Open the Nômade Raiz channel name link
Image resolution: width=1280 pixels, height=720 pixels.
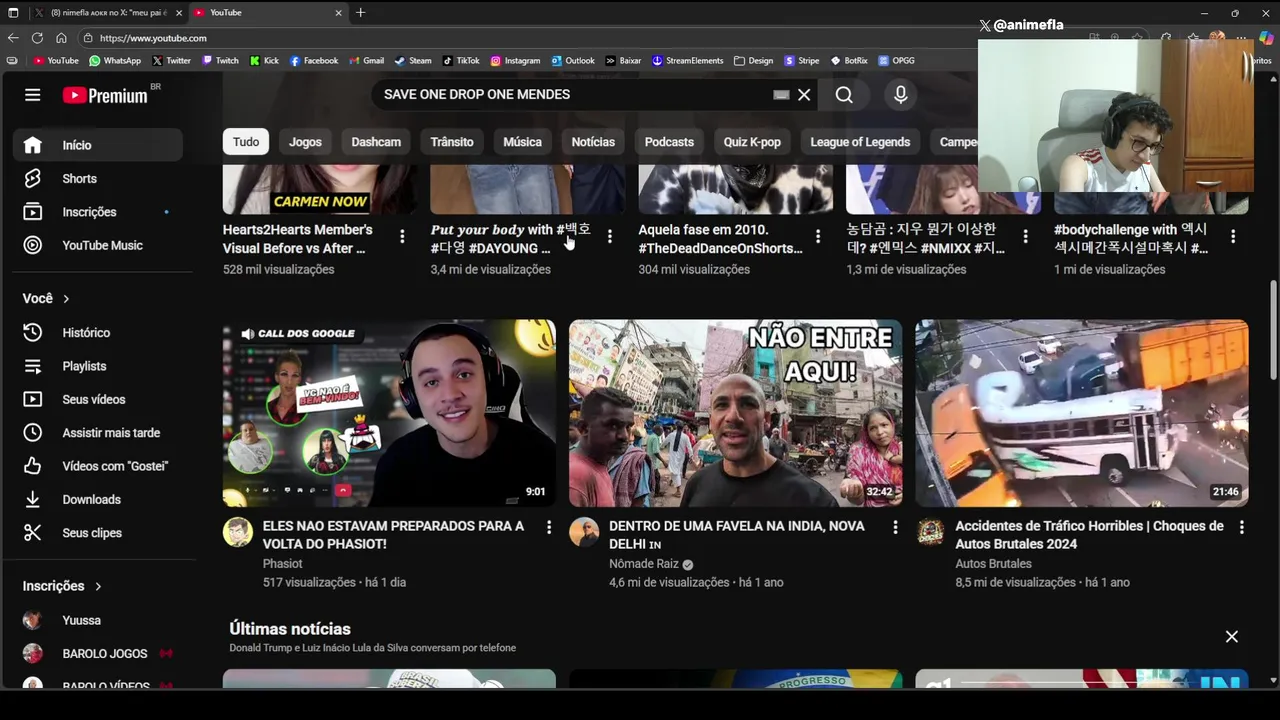click(643, 564)
